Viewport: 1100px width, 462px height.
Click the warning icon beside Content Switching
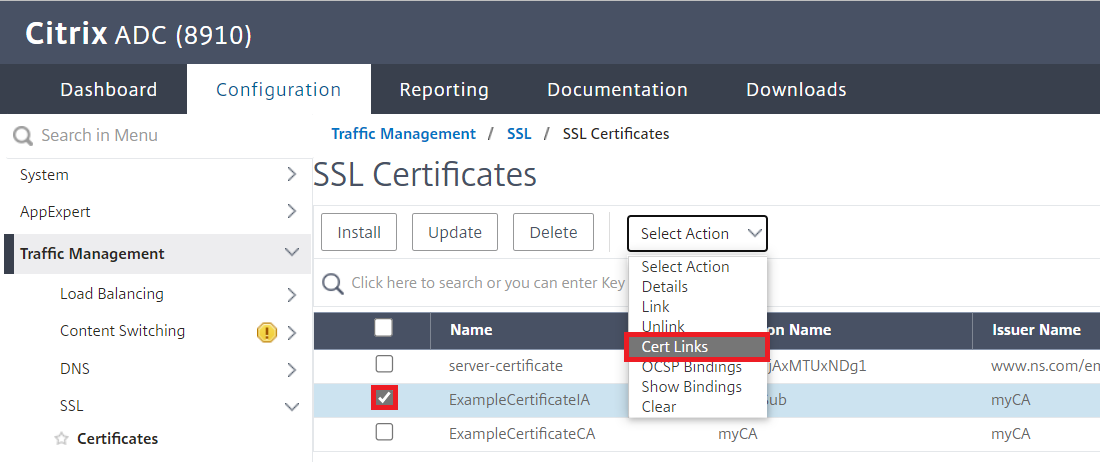(267, 332)
